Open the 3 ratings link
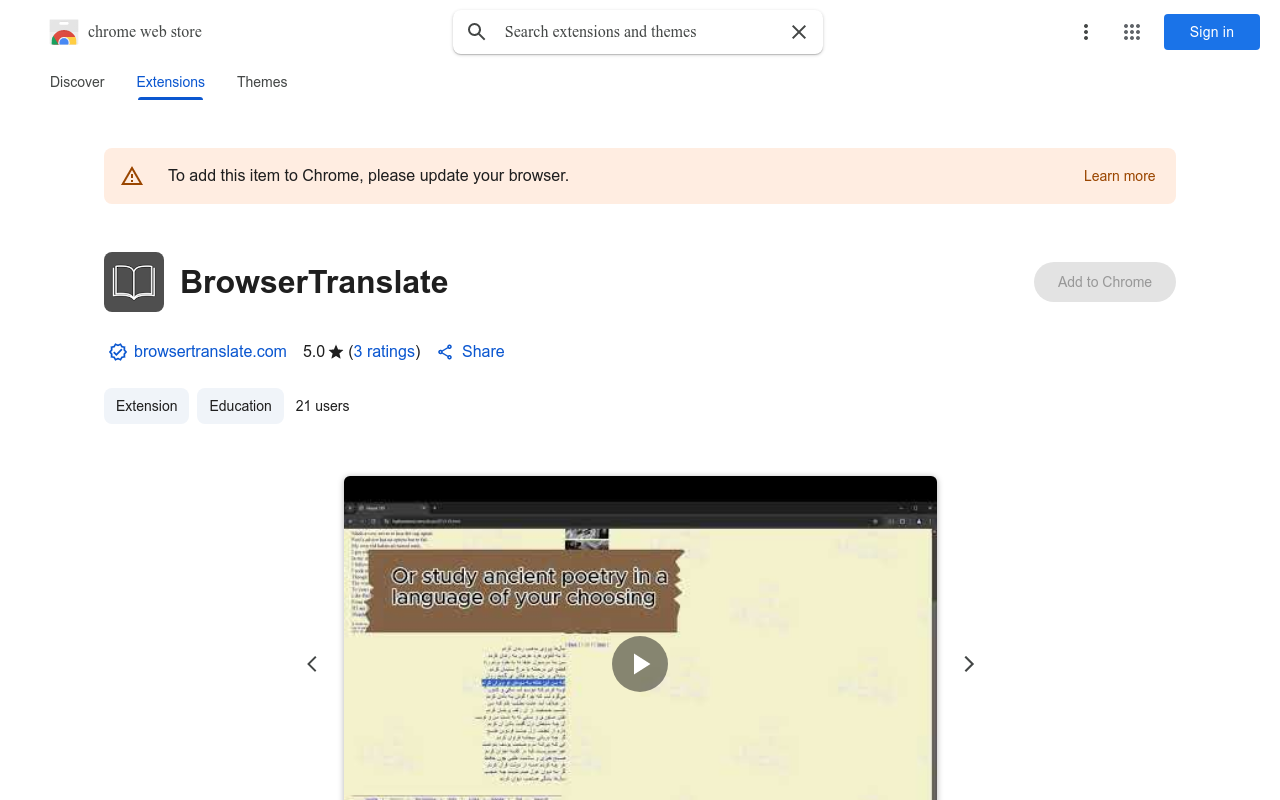This screenshot has height=800, width=1280. click(x=384, y=352)
